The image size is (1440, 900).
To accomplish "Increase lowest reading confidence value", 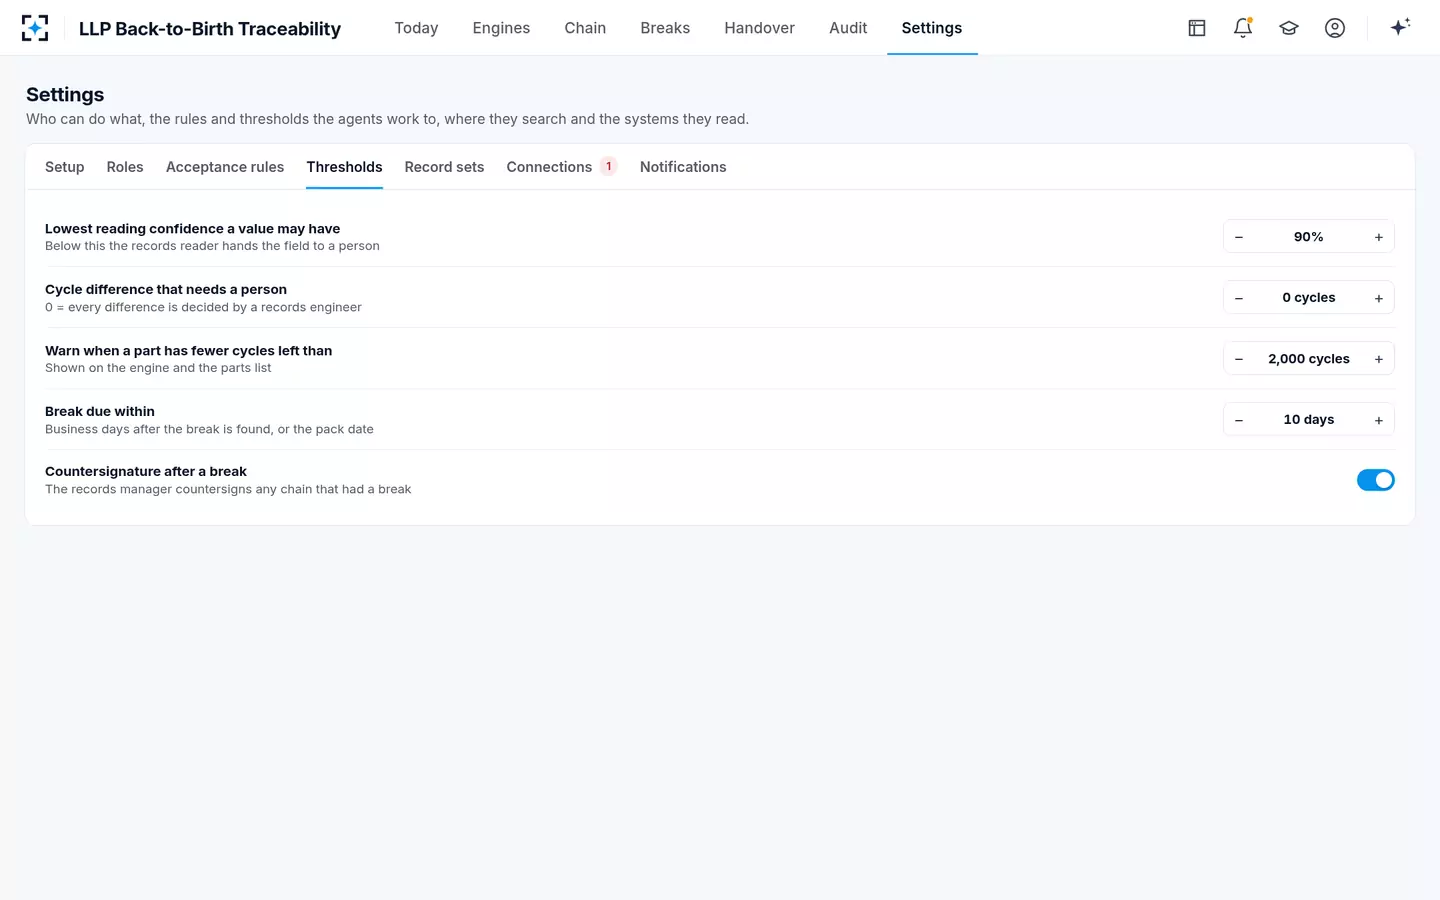I will point(1379,237).
